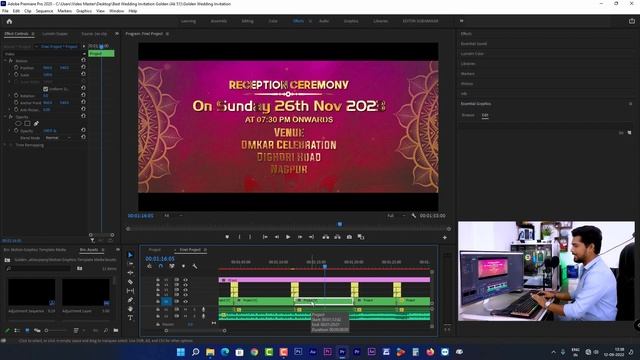
Task: Click Go to In point button
Action: [x=265, y=237]
